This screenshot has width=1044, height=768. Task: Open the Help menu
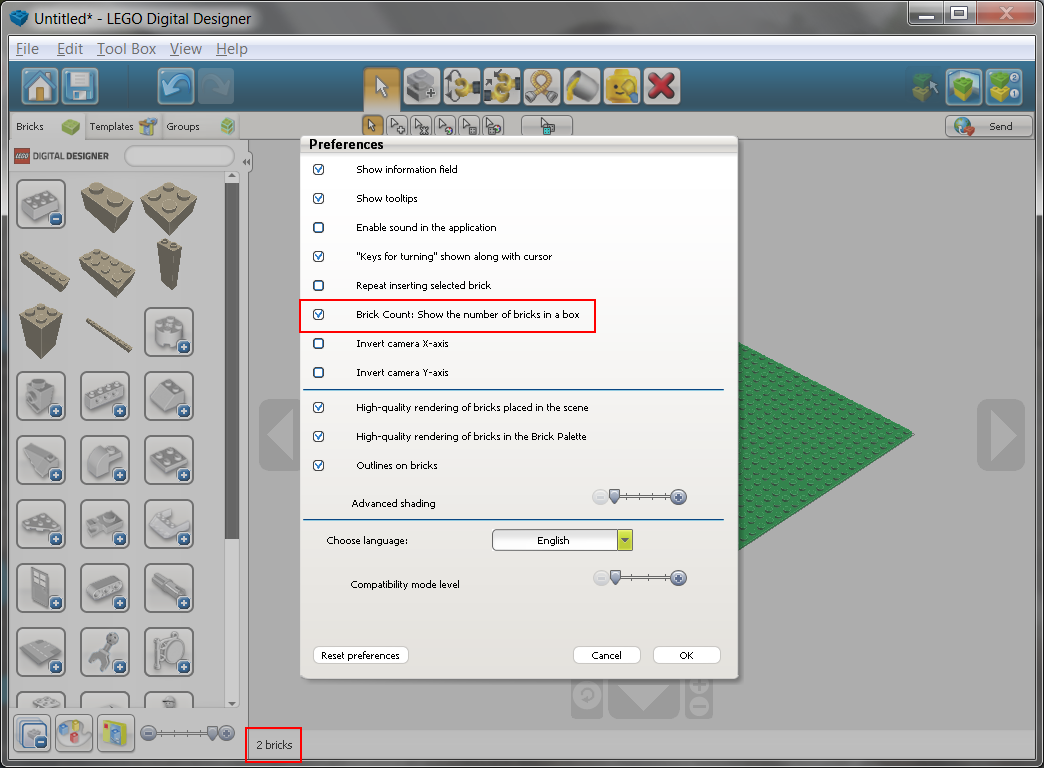pyautogui.click(x=232, y=49)
